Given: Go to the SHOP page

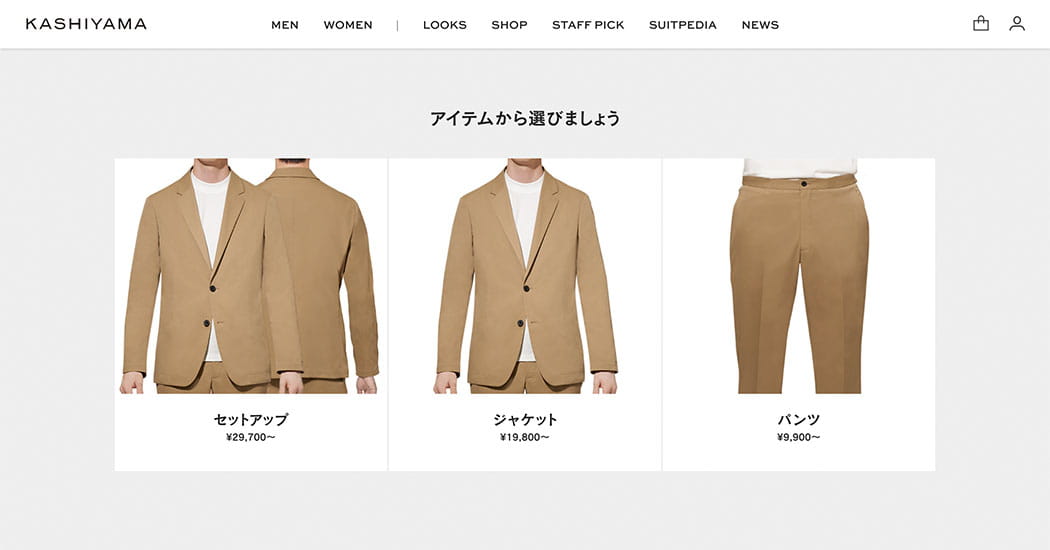Looking at the screenshot, I should pyautogui.click(x=509, y=25).
